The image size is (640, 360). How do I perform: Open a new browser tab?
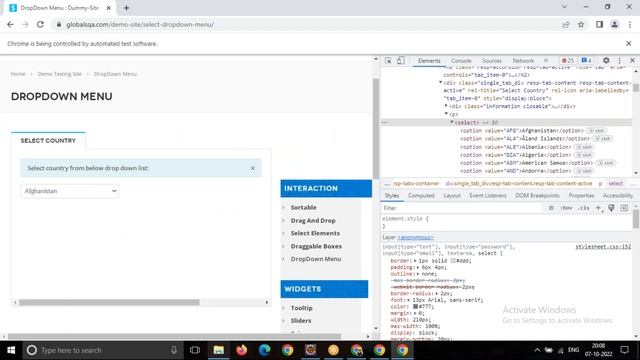[x=126, y=8]
